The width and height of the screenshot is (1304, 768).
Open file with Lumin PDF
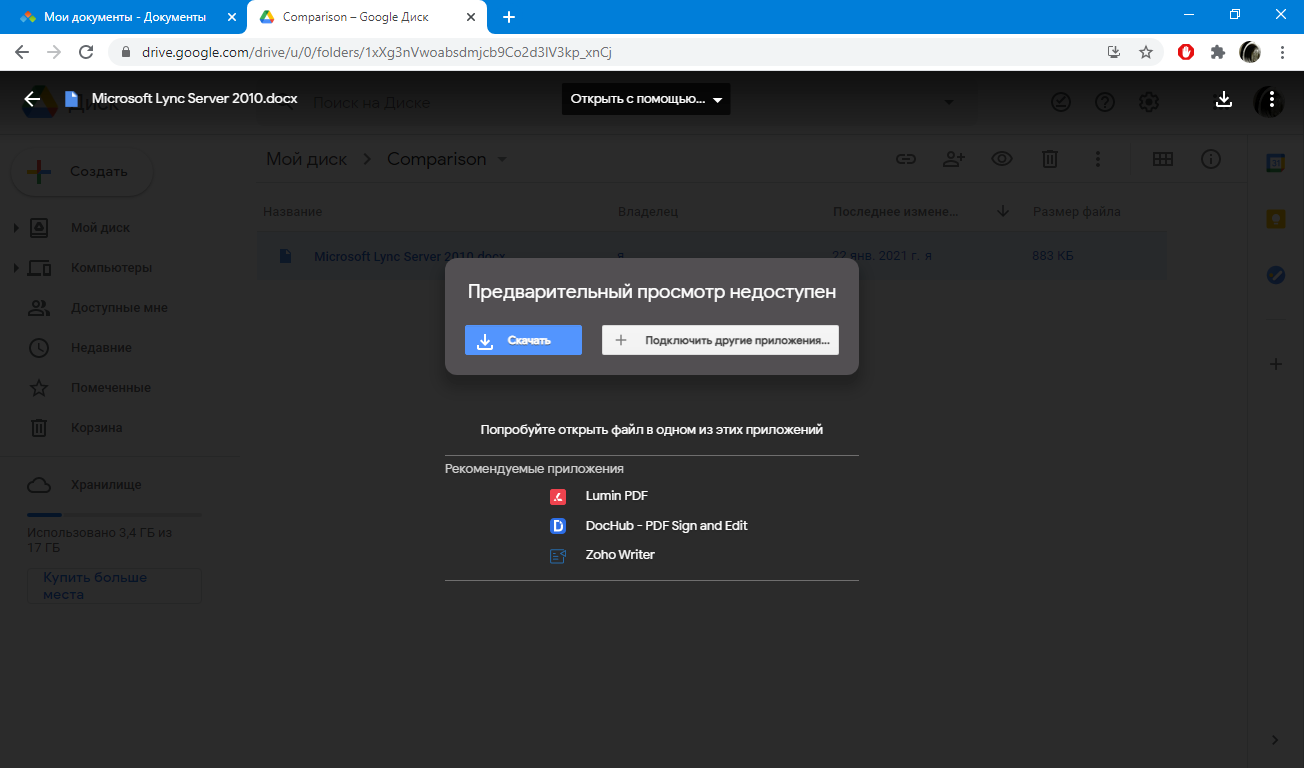pyautogui.click(x=617, y=496)
